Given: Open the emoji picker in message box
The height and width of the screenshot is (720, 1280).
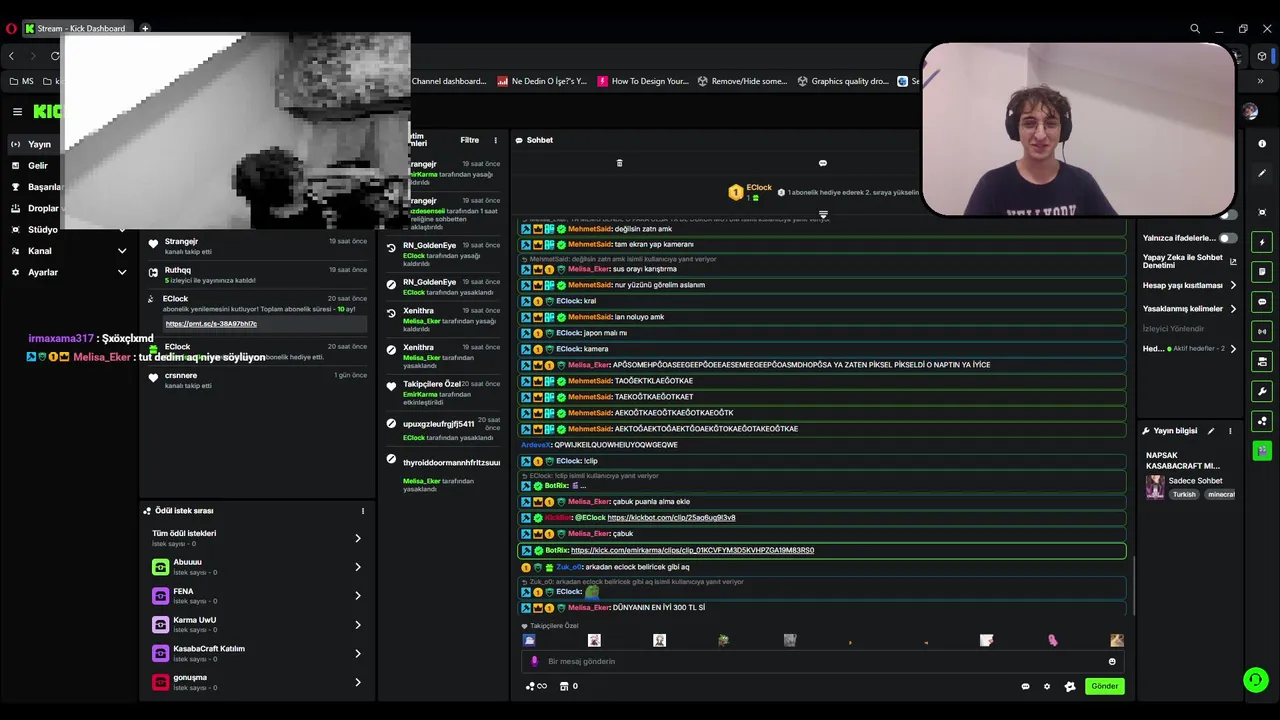Looking at the screenshot, I should (x=1112, y=661).
